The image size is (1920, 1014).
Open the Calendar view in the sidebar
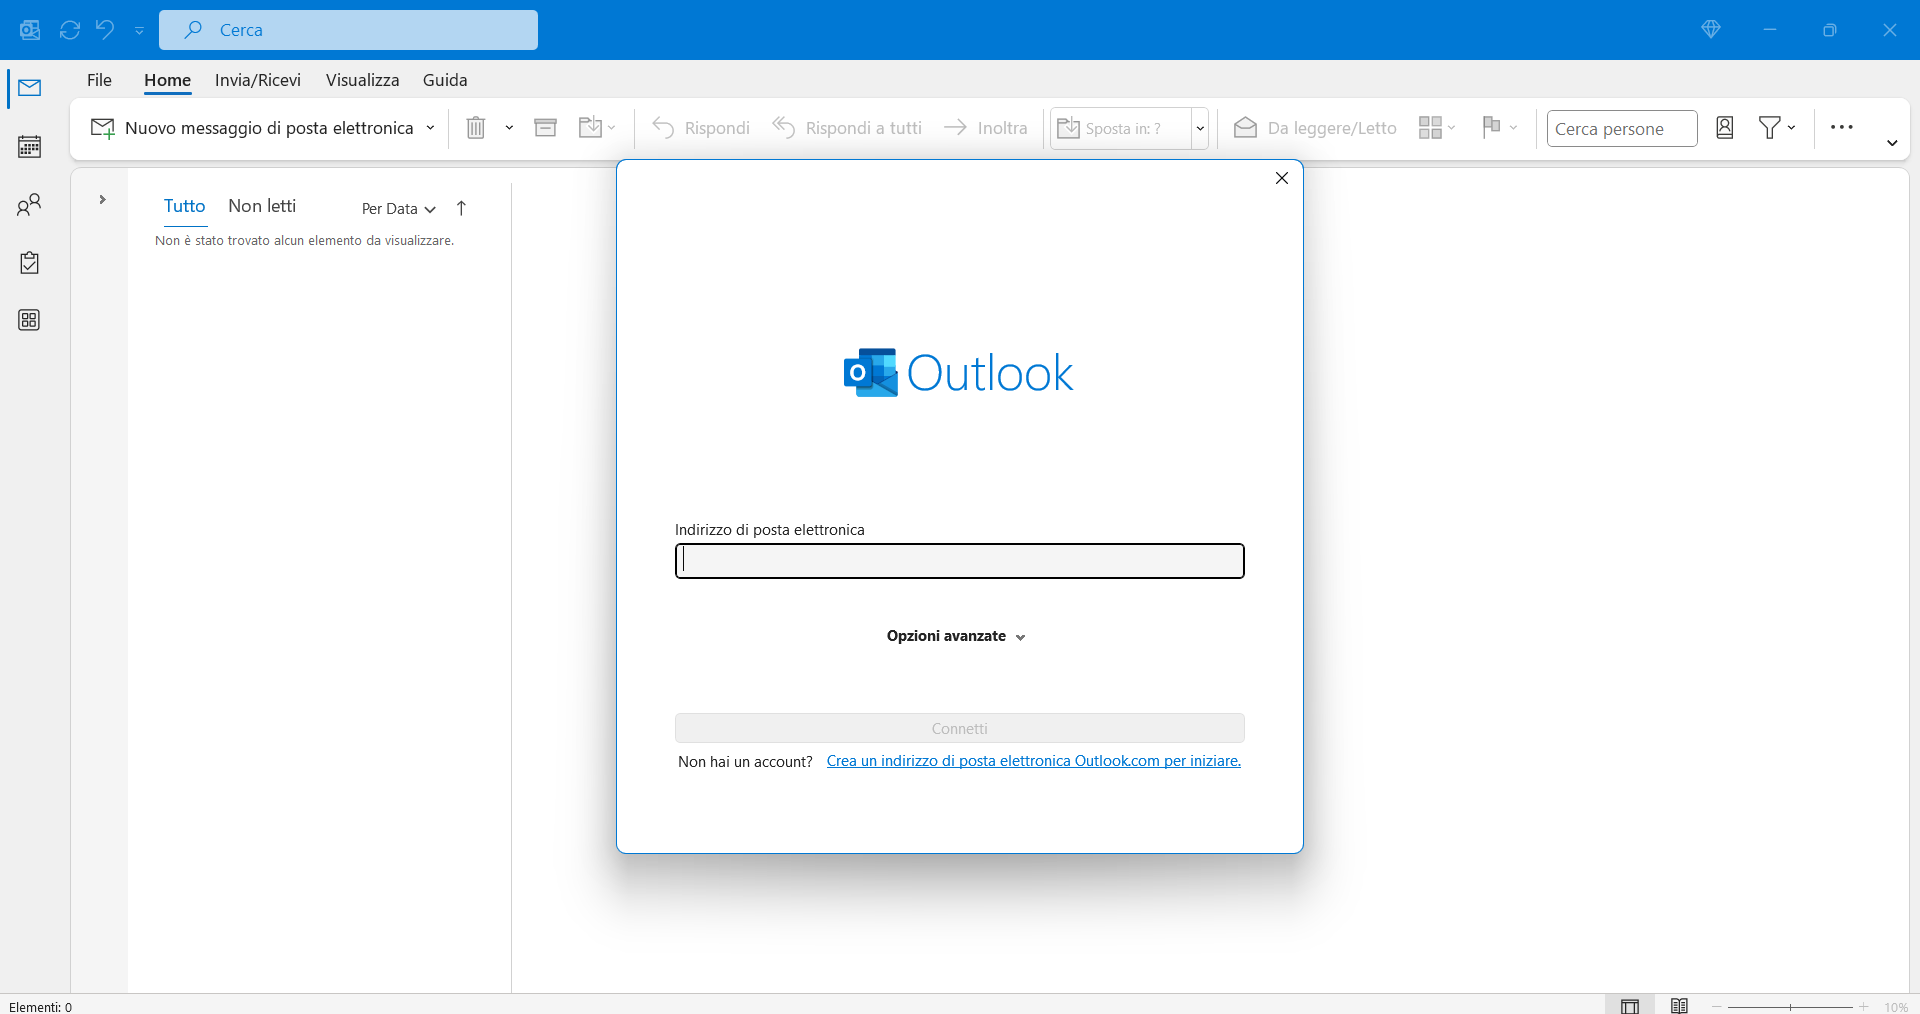coord(29,146)
